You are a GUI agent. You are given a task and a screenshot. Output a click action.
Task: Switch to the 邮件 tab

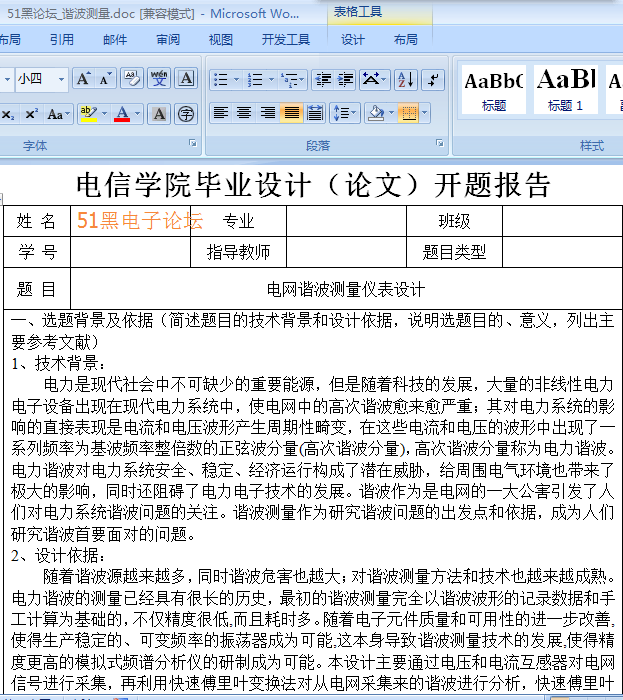point(115,40)
